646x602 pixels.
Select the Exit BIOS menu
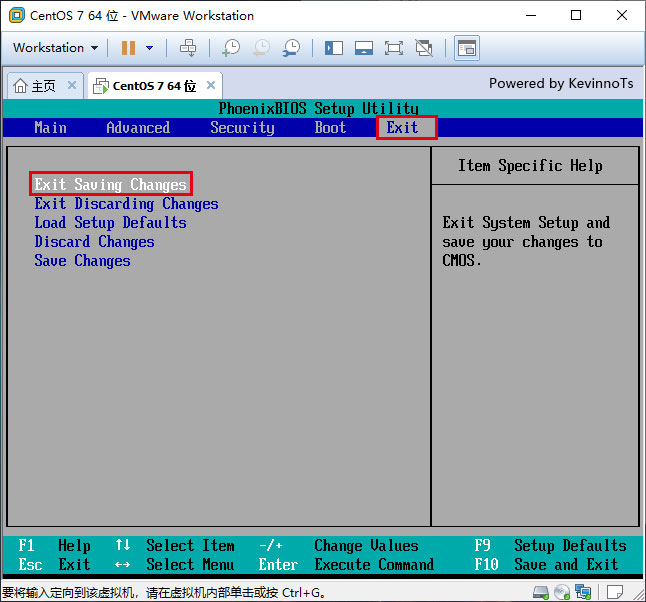(x=402, y=128)
